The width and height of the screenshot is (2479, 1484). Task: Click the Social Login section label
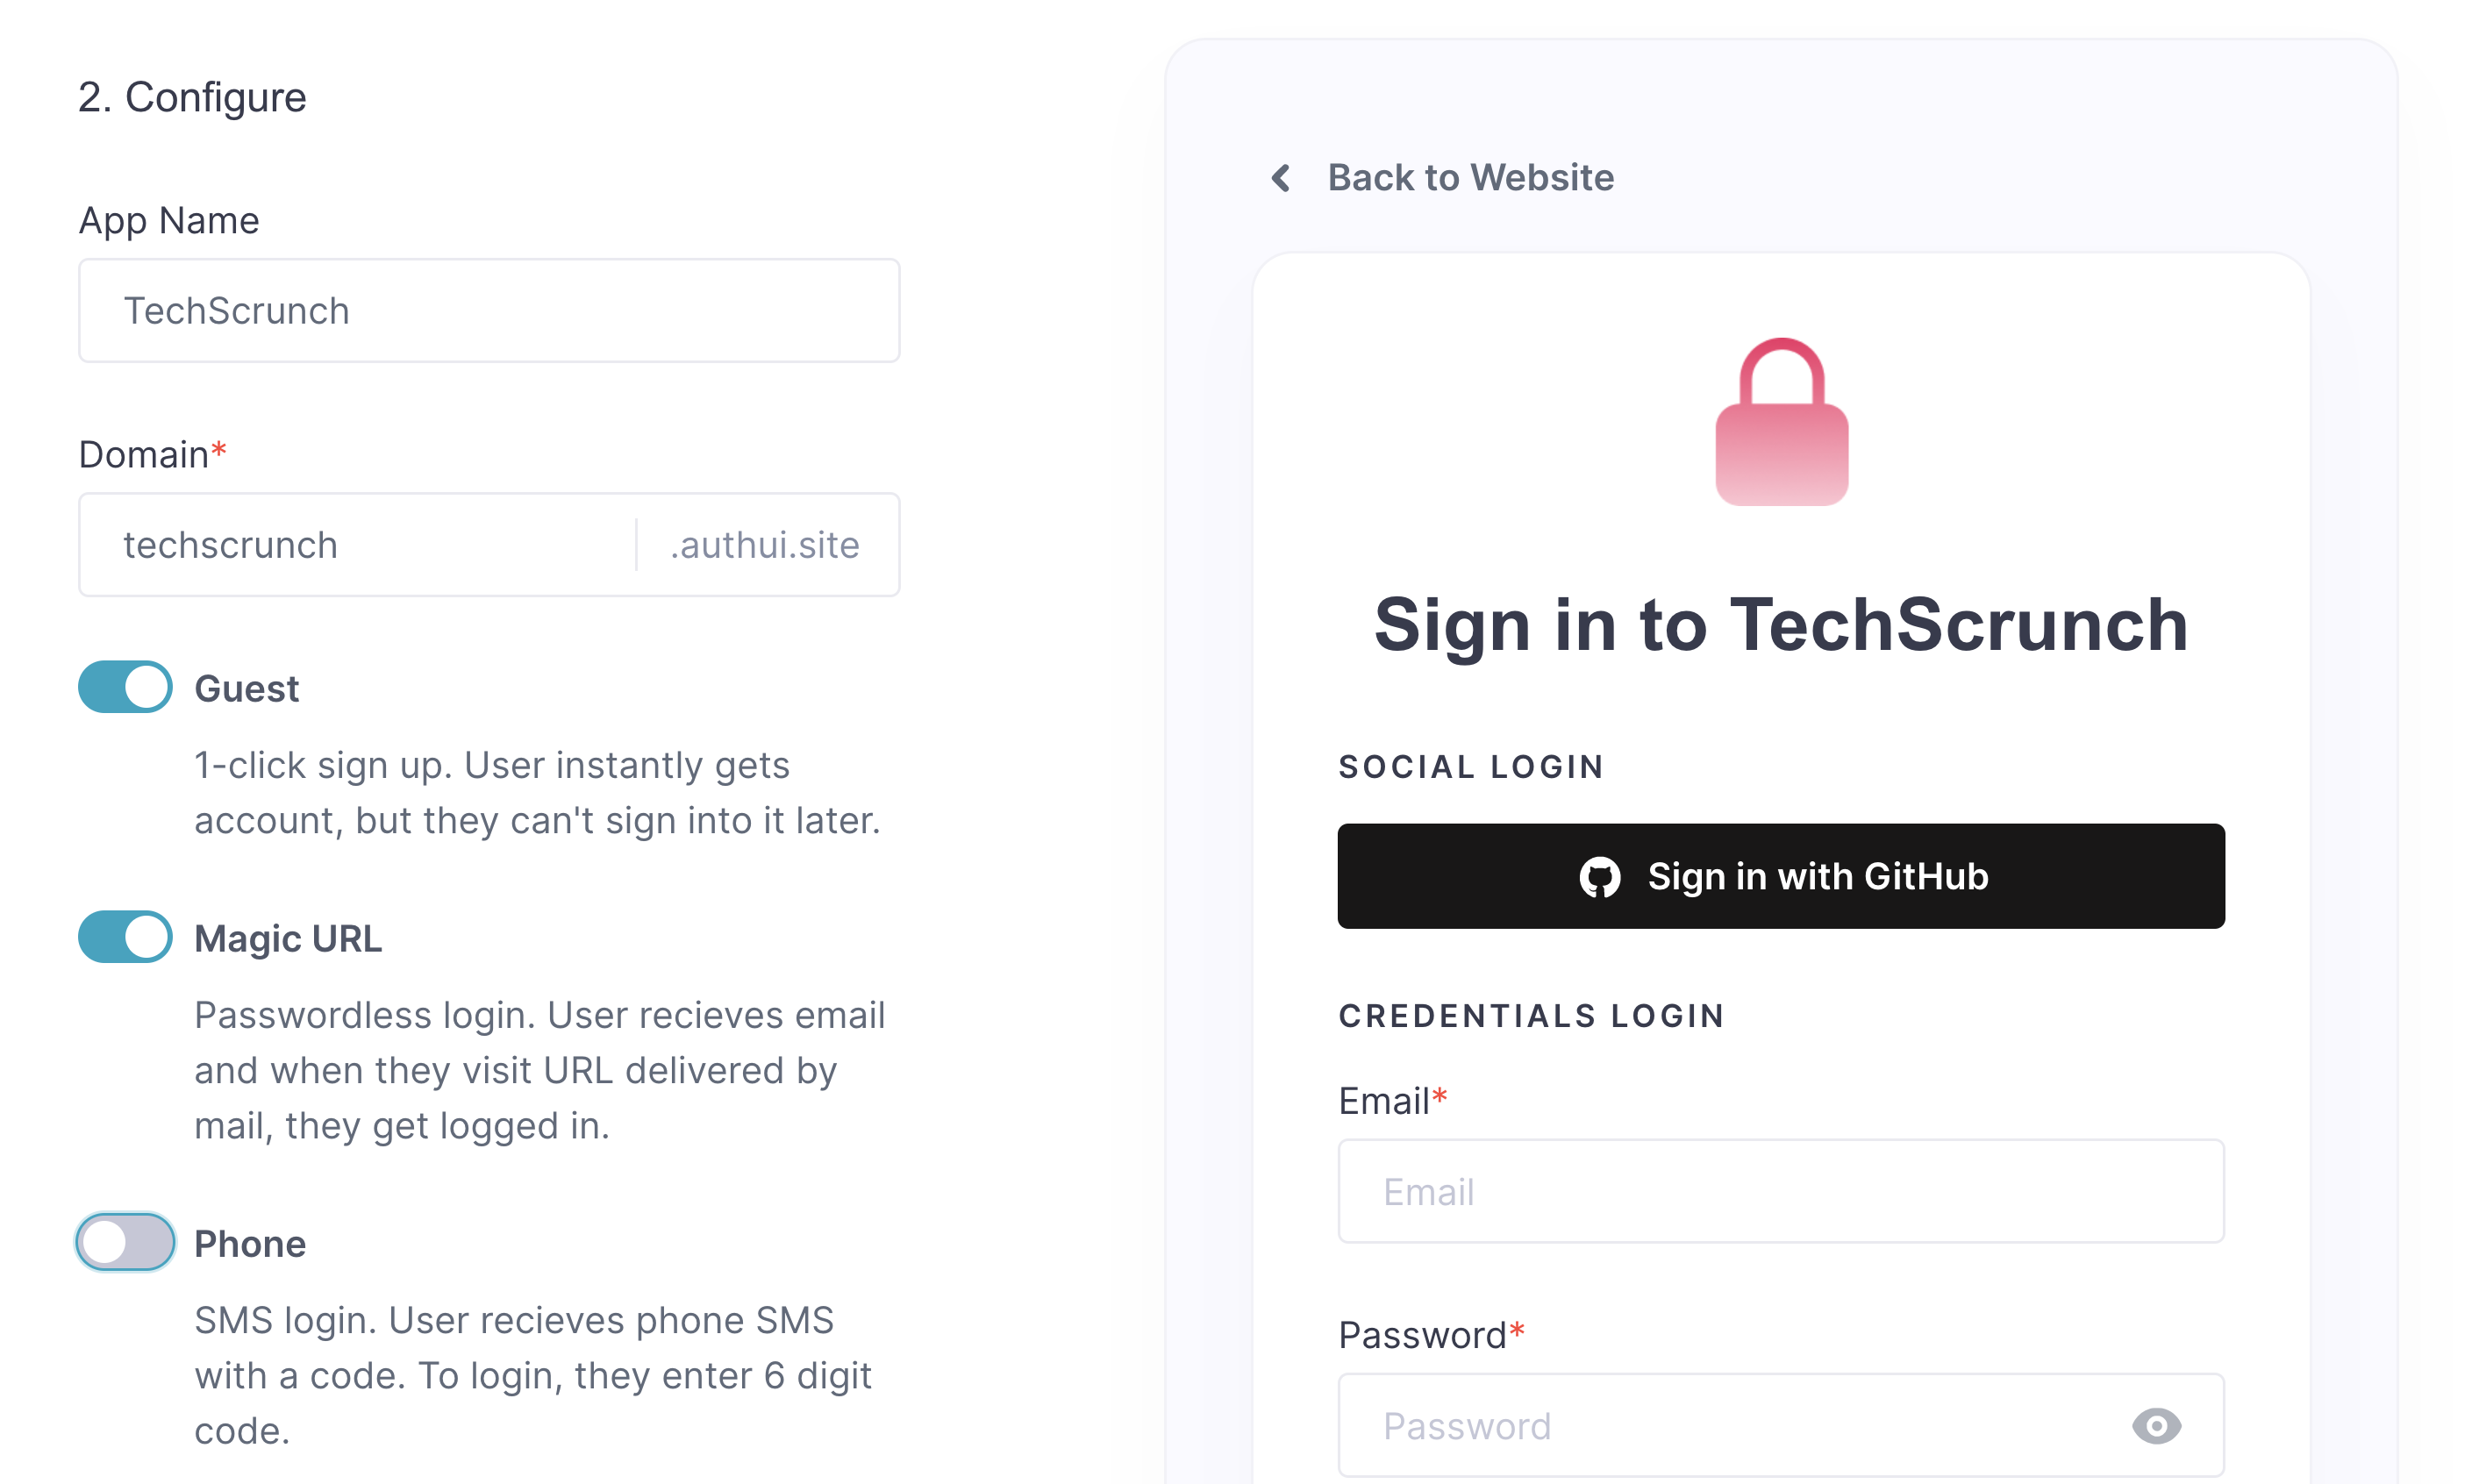[x=1470, y=767]
